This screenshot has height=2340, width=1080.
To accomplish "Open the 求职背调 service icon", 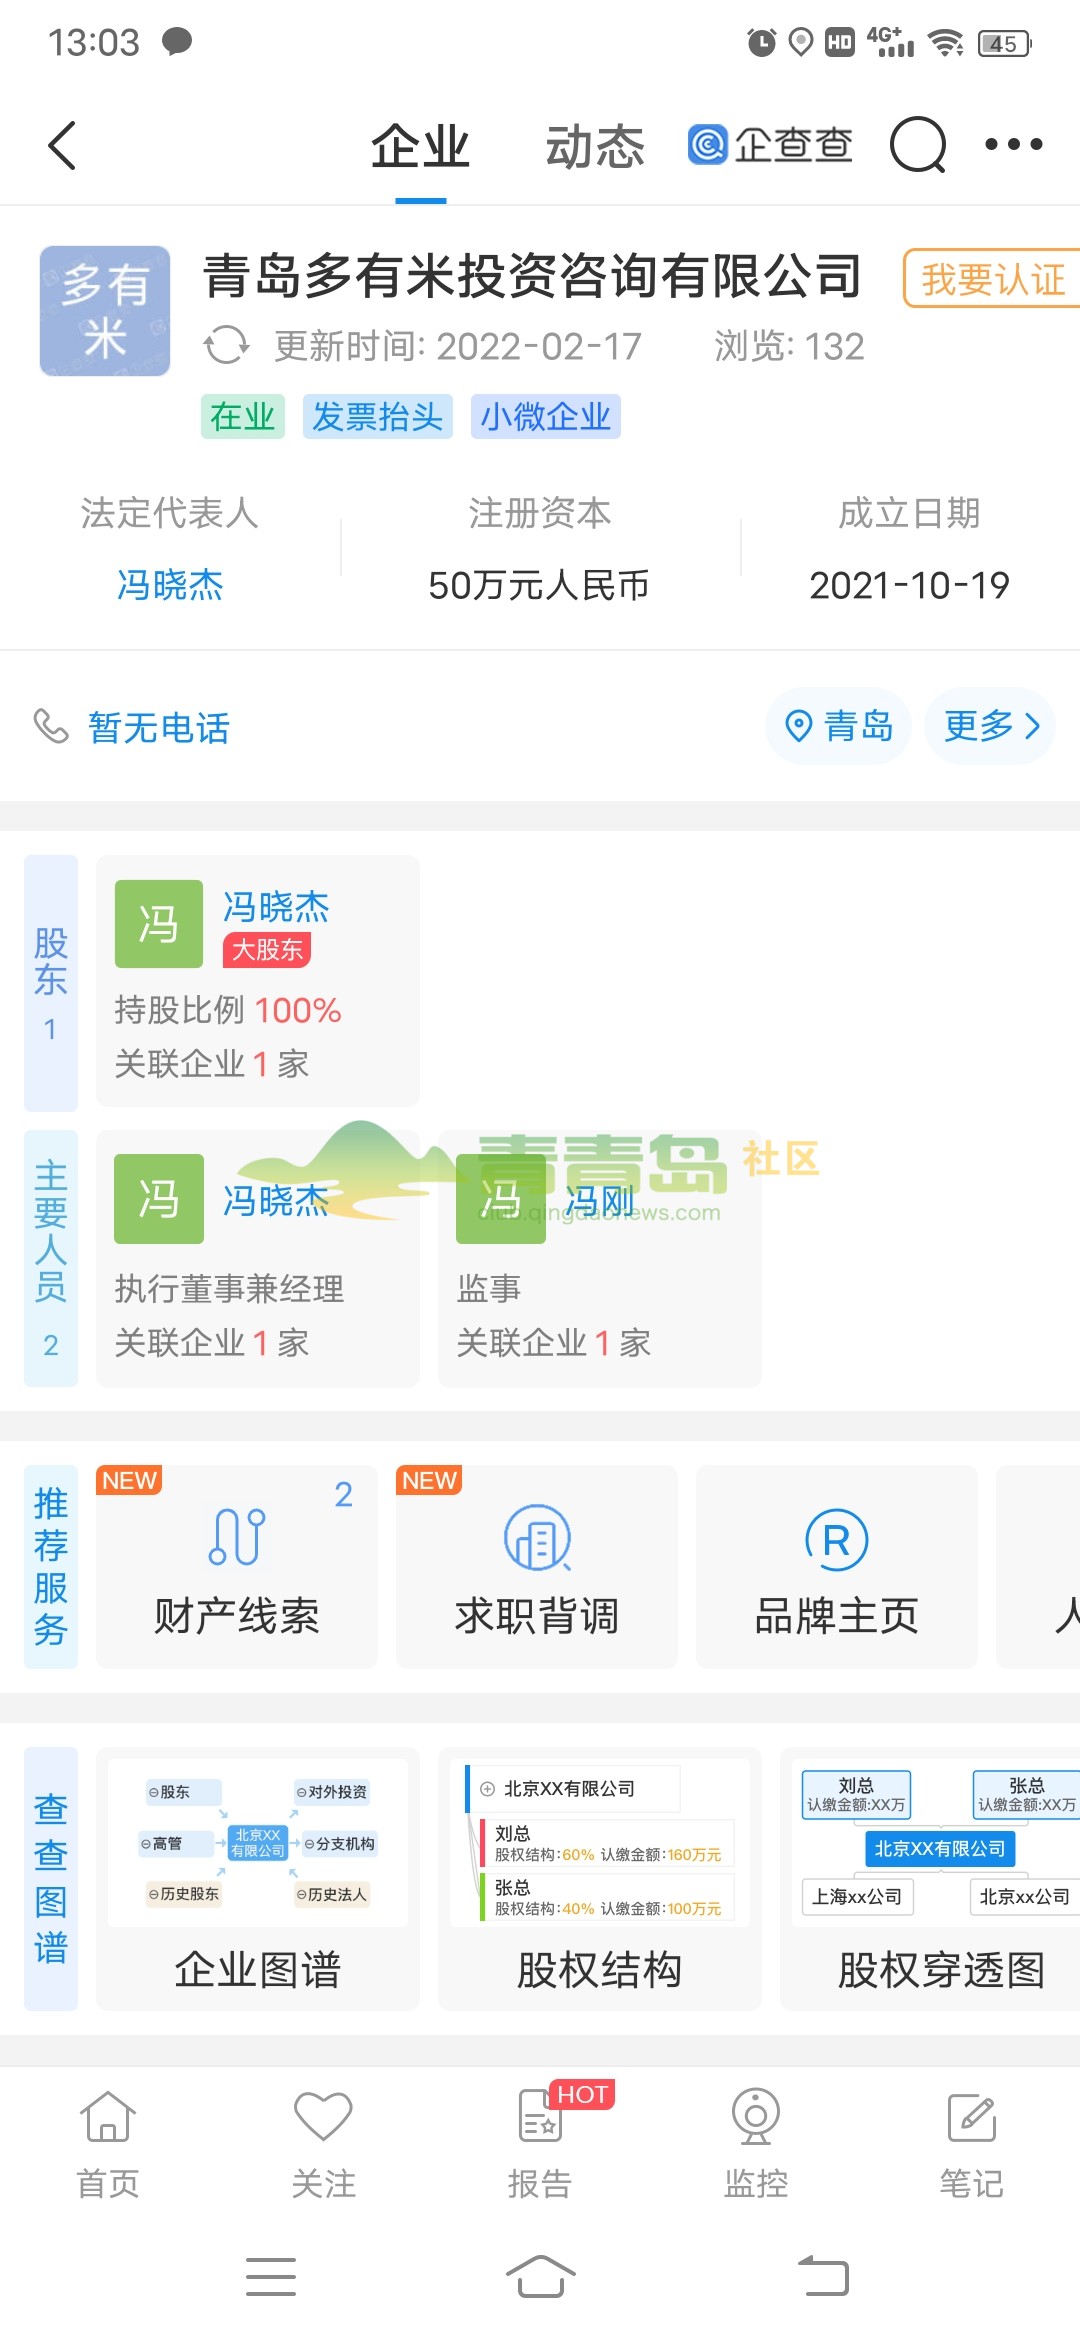I will pyautogui.click(x=537, y=1537).
